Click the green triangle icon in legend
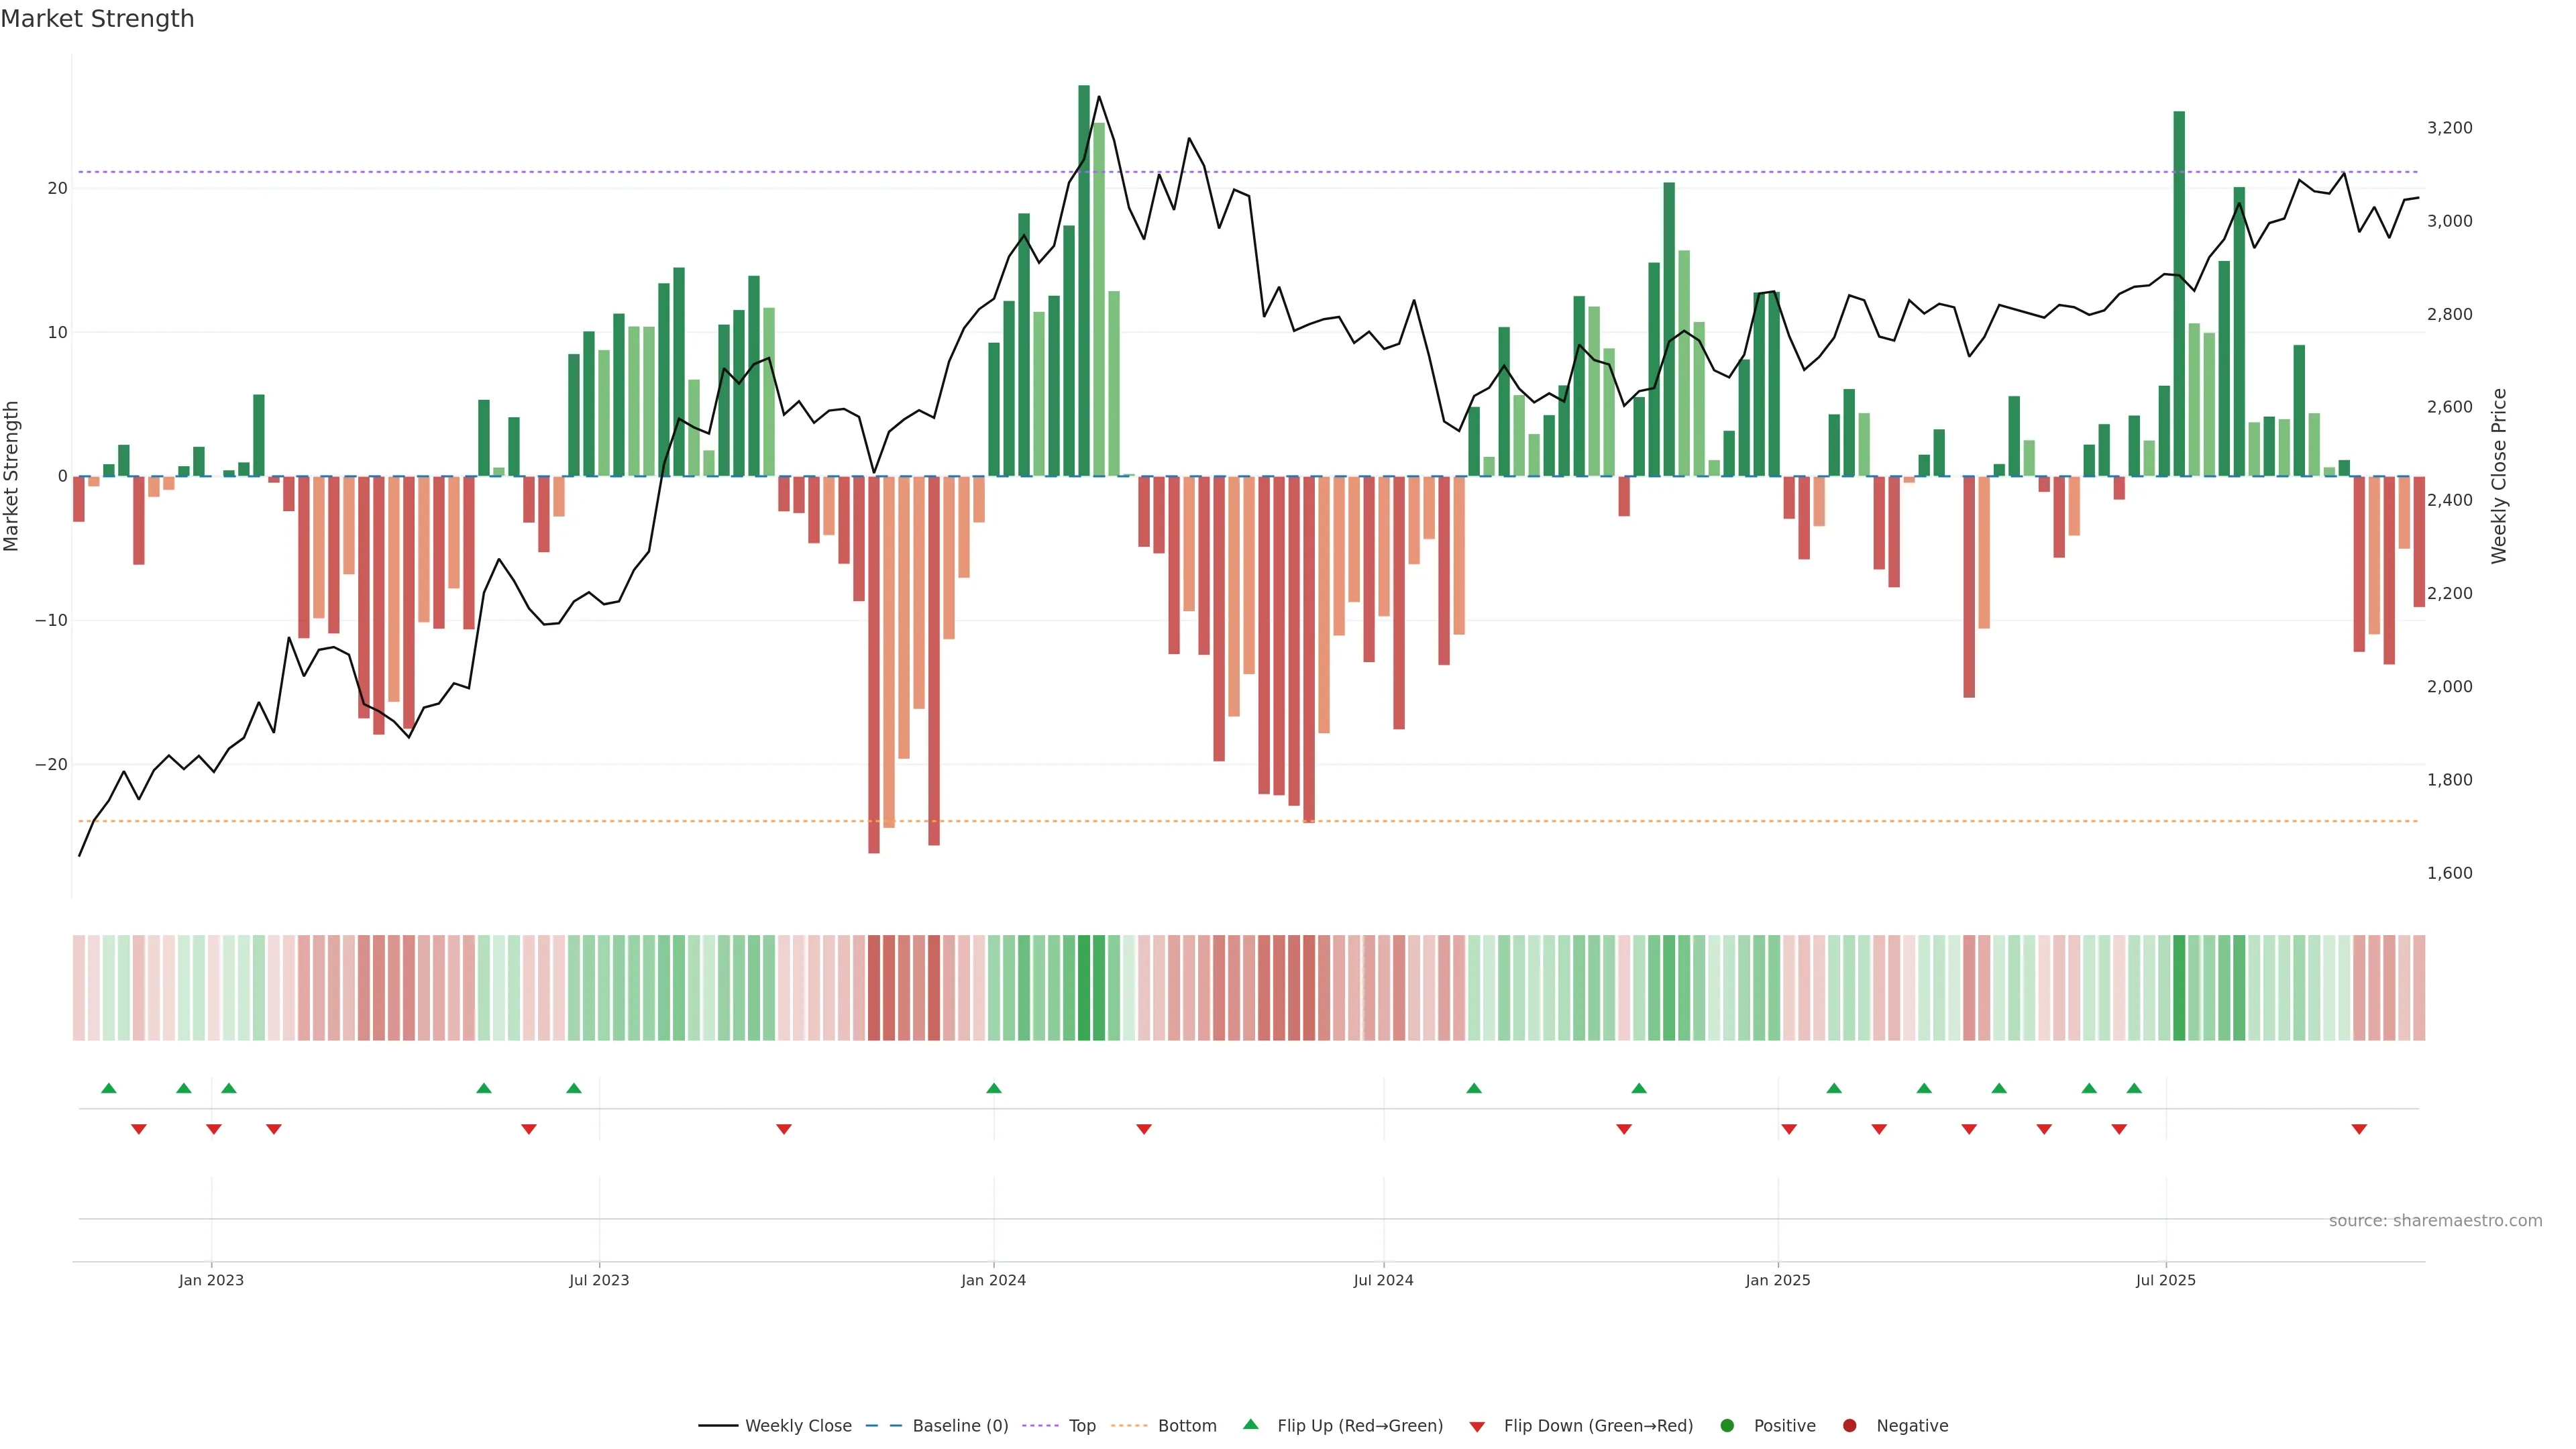This screenshot has height=1449, width=2576. pyautogui.click(x=1250, y=1424)
